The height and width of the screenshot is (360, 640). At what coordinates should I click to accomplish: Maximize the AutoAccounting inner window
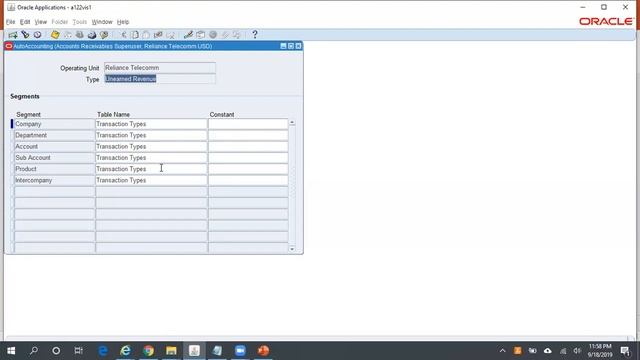coord(291,46)
